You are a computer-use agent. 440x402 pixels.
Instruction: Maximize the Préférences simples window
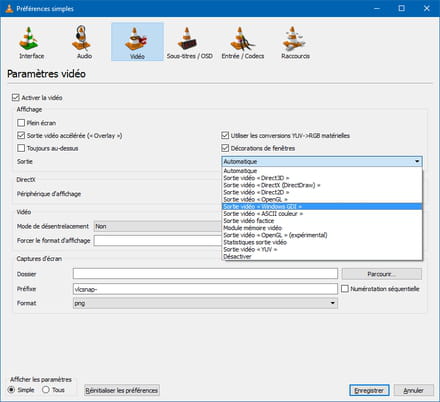[402, 8]
